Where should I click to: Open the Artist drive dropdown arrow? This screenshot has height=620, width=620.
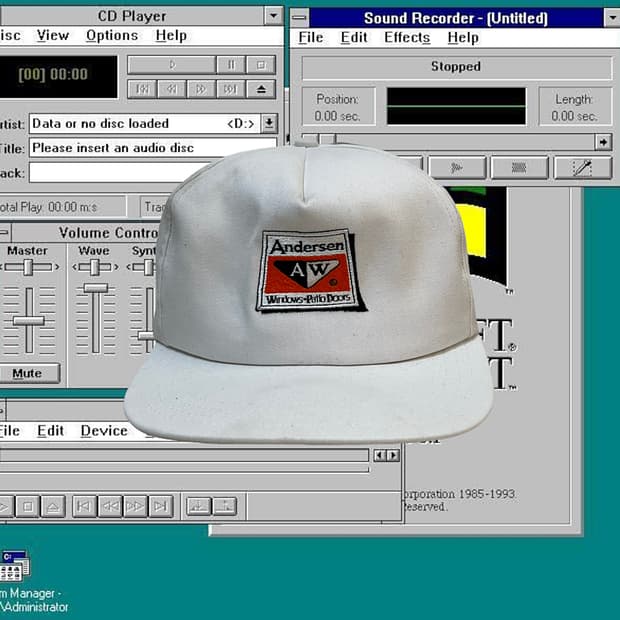269,123
